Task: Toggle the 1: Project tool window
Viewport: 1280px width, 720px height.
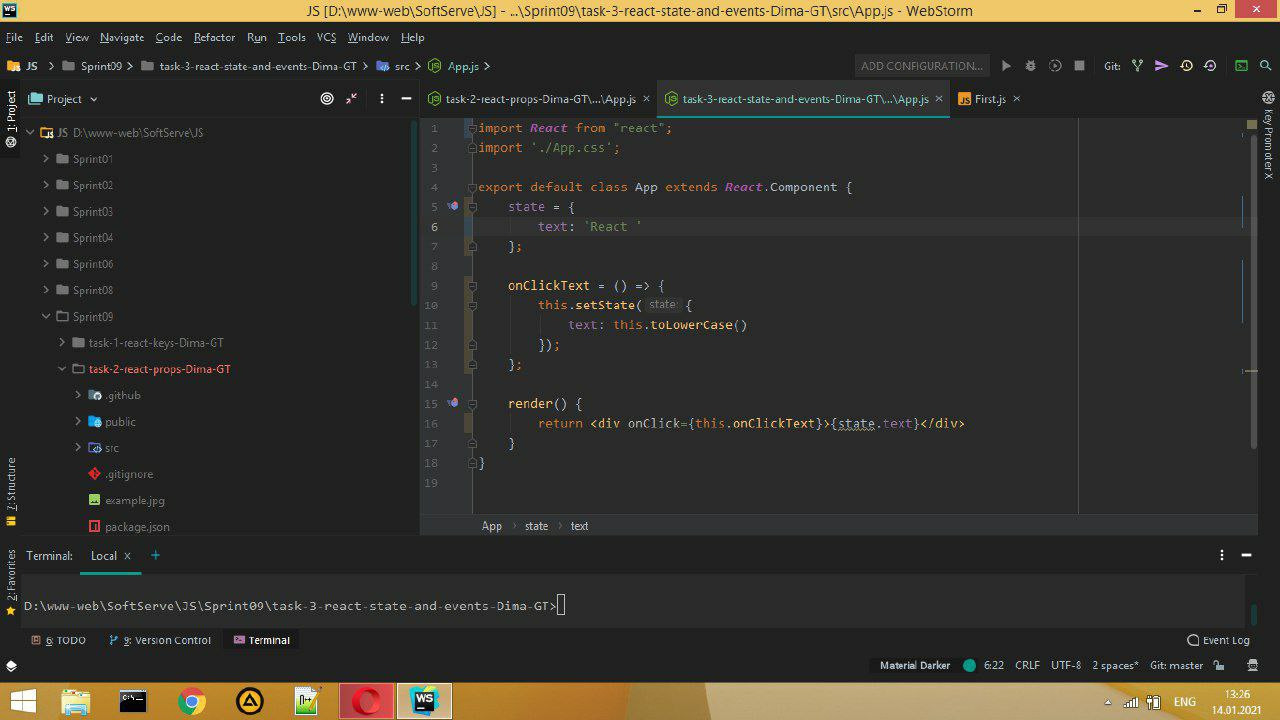Action: pos(11,118)
